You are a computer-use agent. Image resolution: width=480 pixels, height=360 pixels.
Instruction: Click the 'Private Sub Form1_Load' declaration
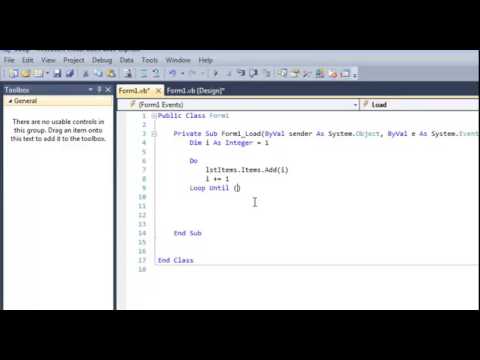[x=326, y=134]
